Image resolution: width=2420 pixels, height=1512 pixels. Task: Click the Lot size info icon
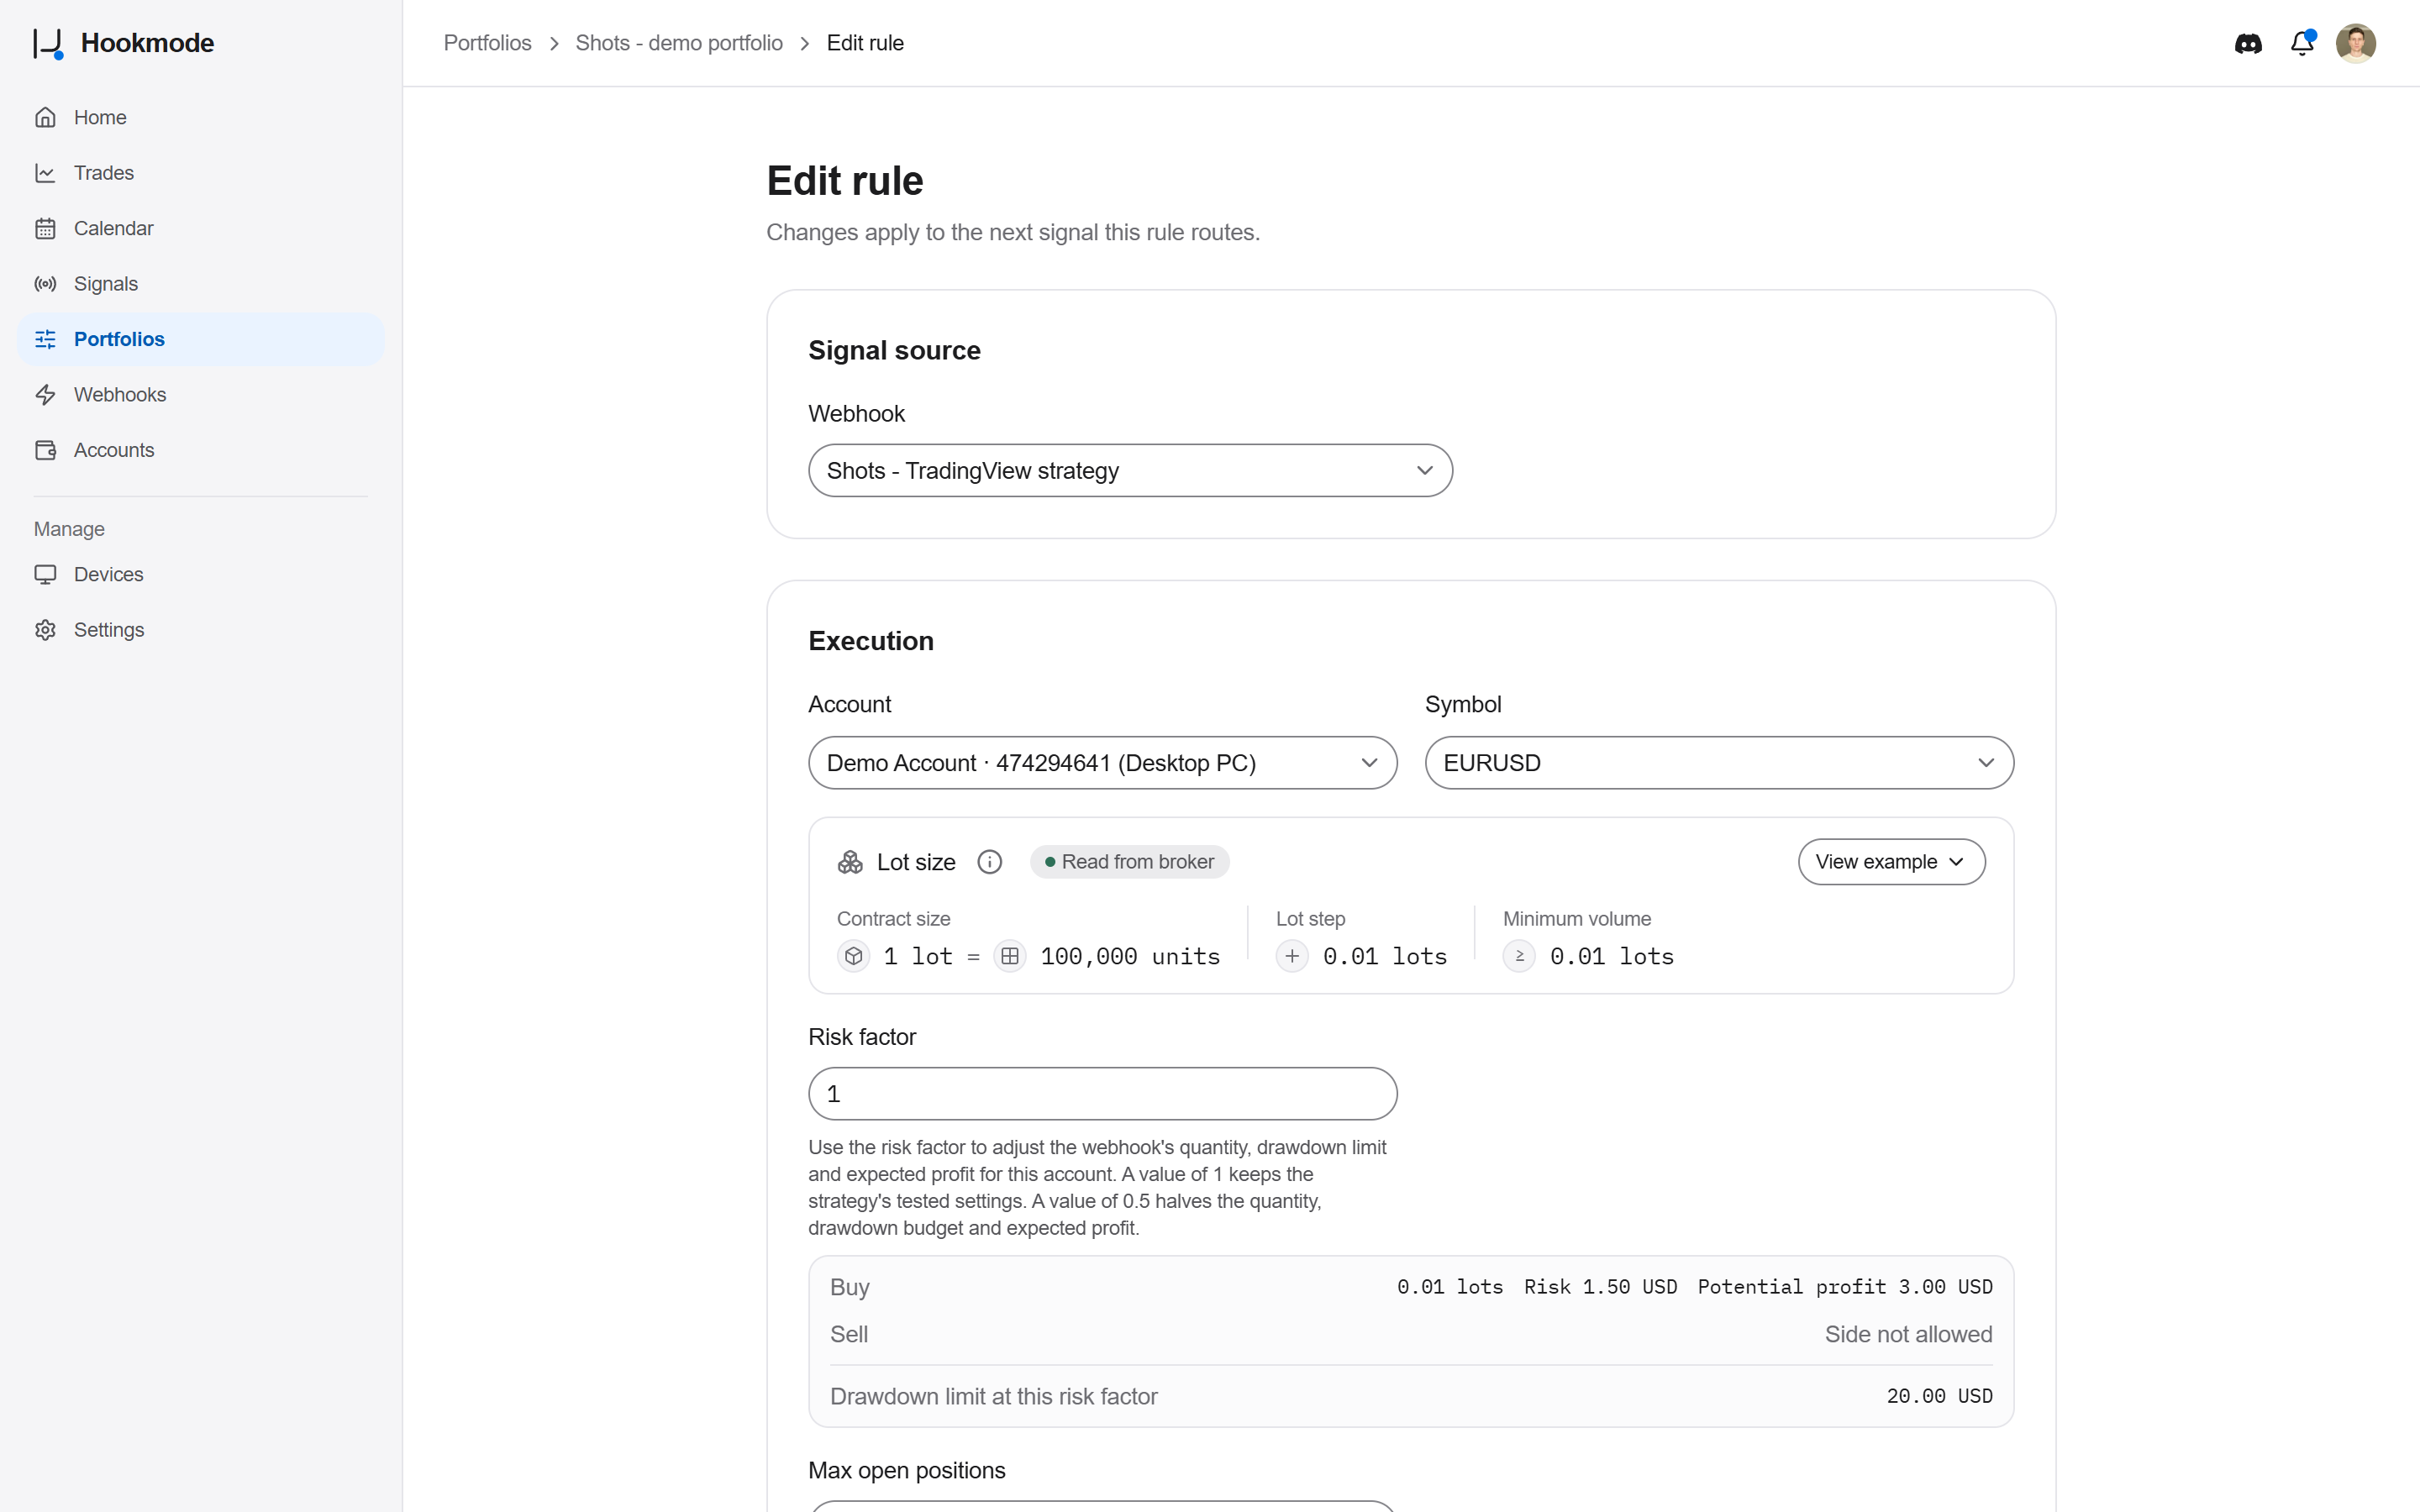[x=989, y=862]
